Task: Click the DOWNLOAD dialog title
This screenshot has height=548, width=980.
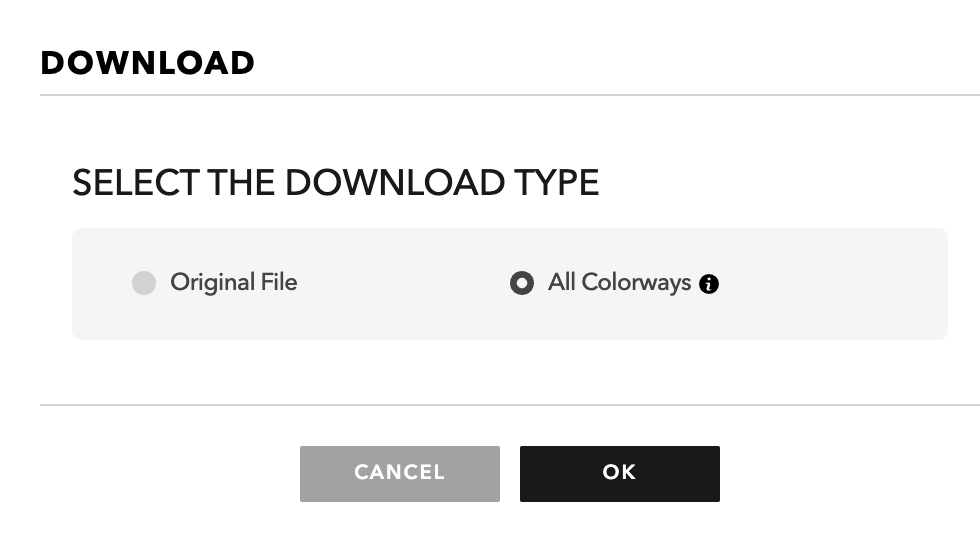Action: (148, 62)
